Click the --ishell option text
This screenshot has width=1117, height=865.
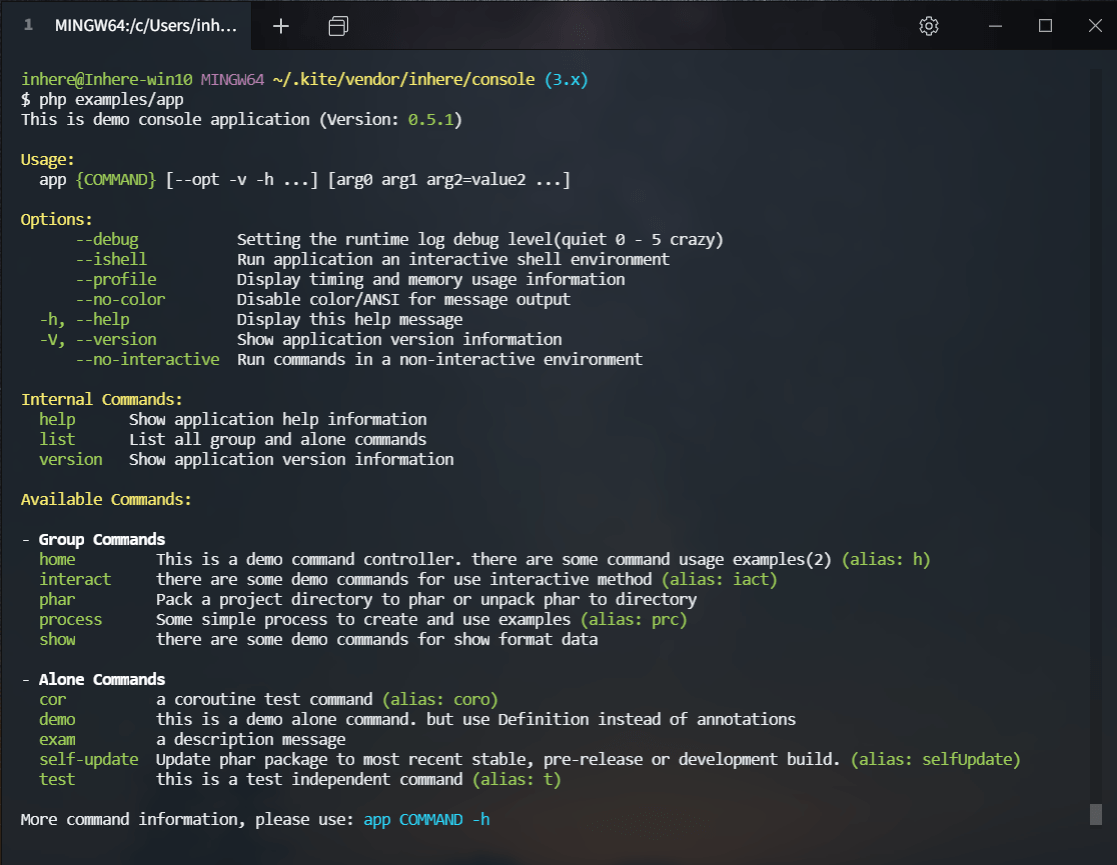pyautogui.click(x=112, y=259)
